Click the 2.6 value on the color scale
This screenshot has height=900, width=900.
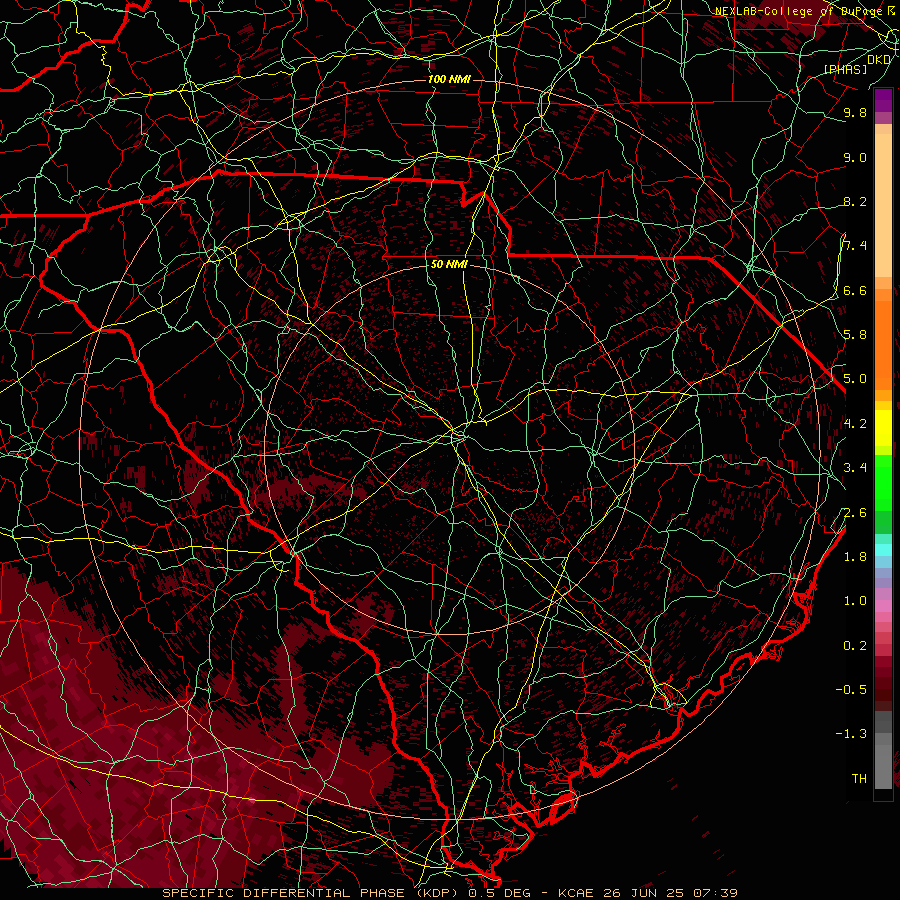click(855, 513)
